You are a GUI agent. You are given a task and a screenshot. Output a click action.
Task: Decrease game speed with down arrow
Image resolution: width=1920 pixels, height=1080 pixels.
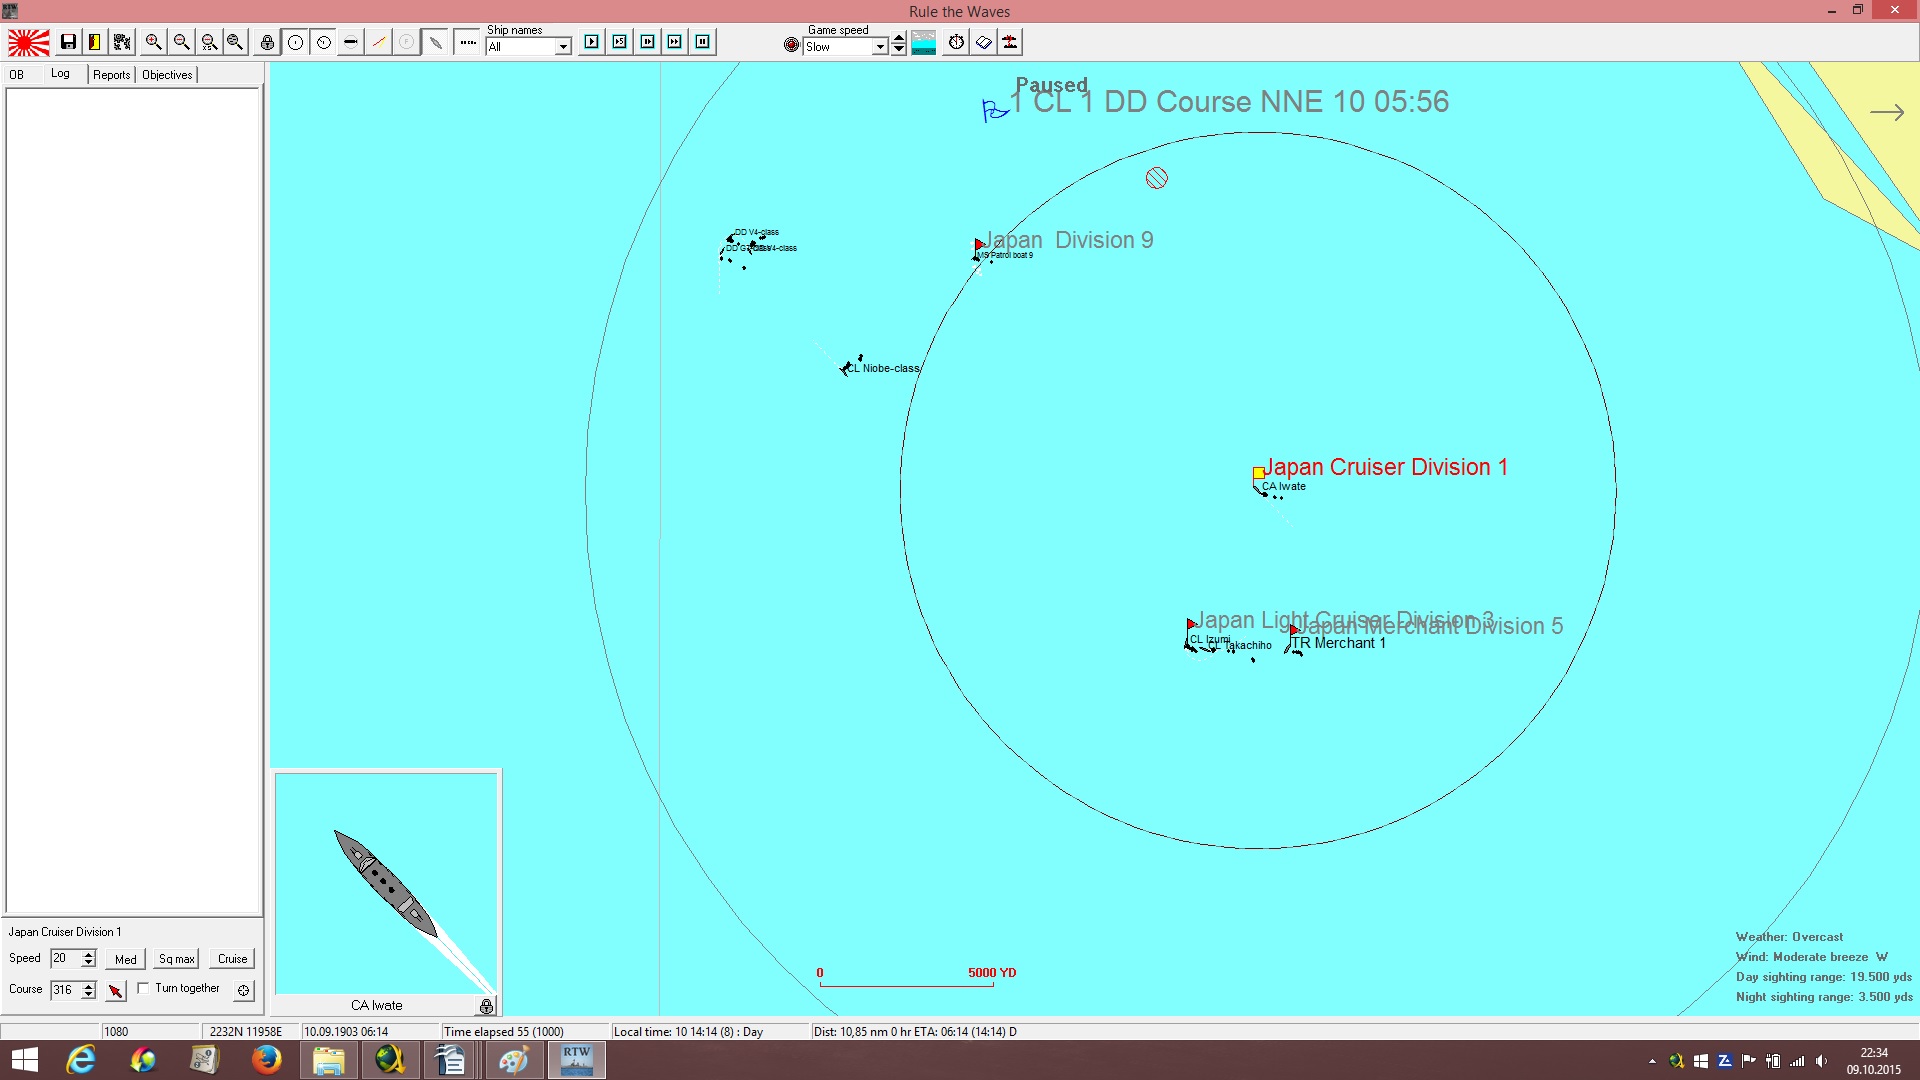point(899,49)
